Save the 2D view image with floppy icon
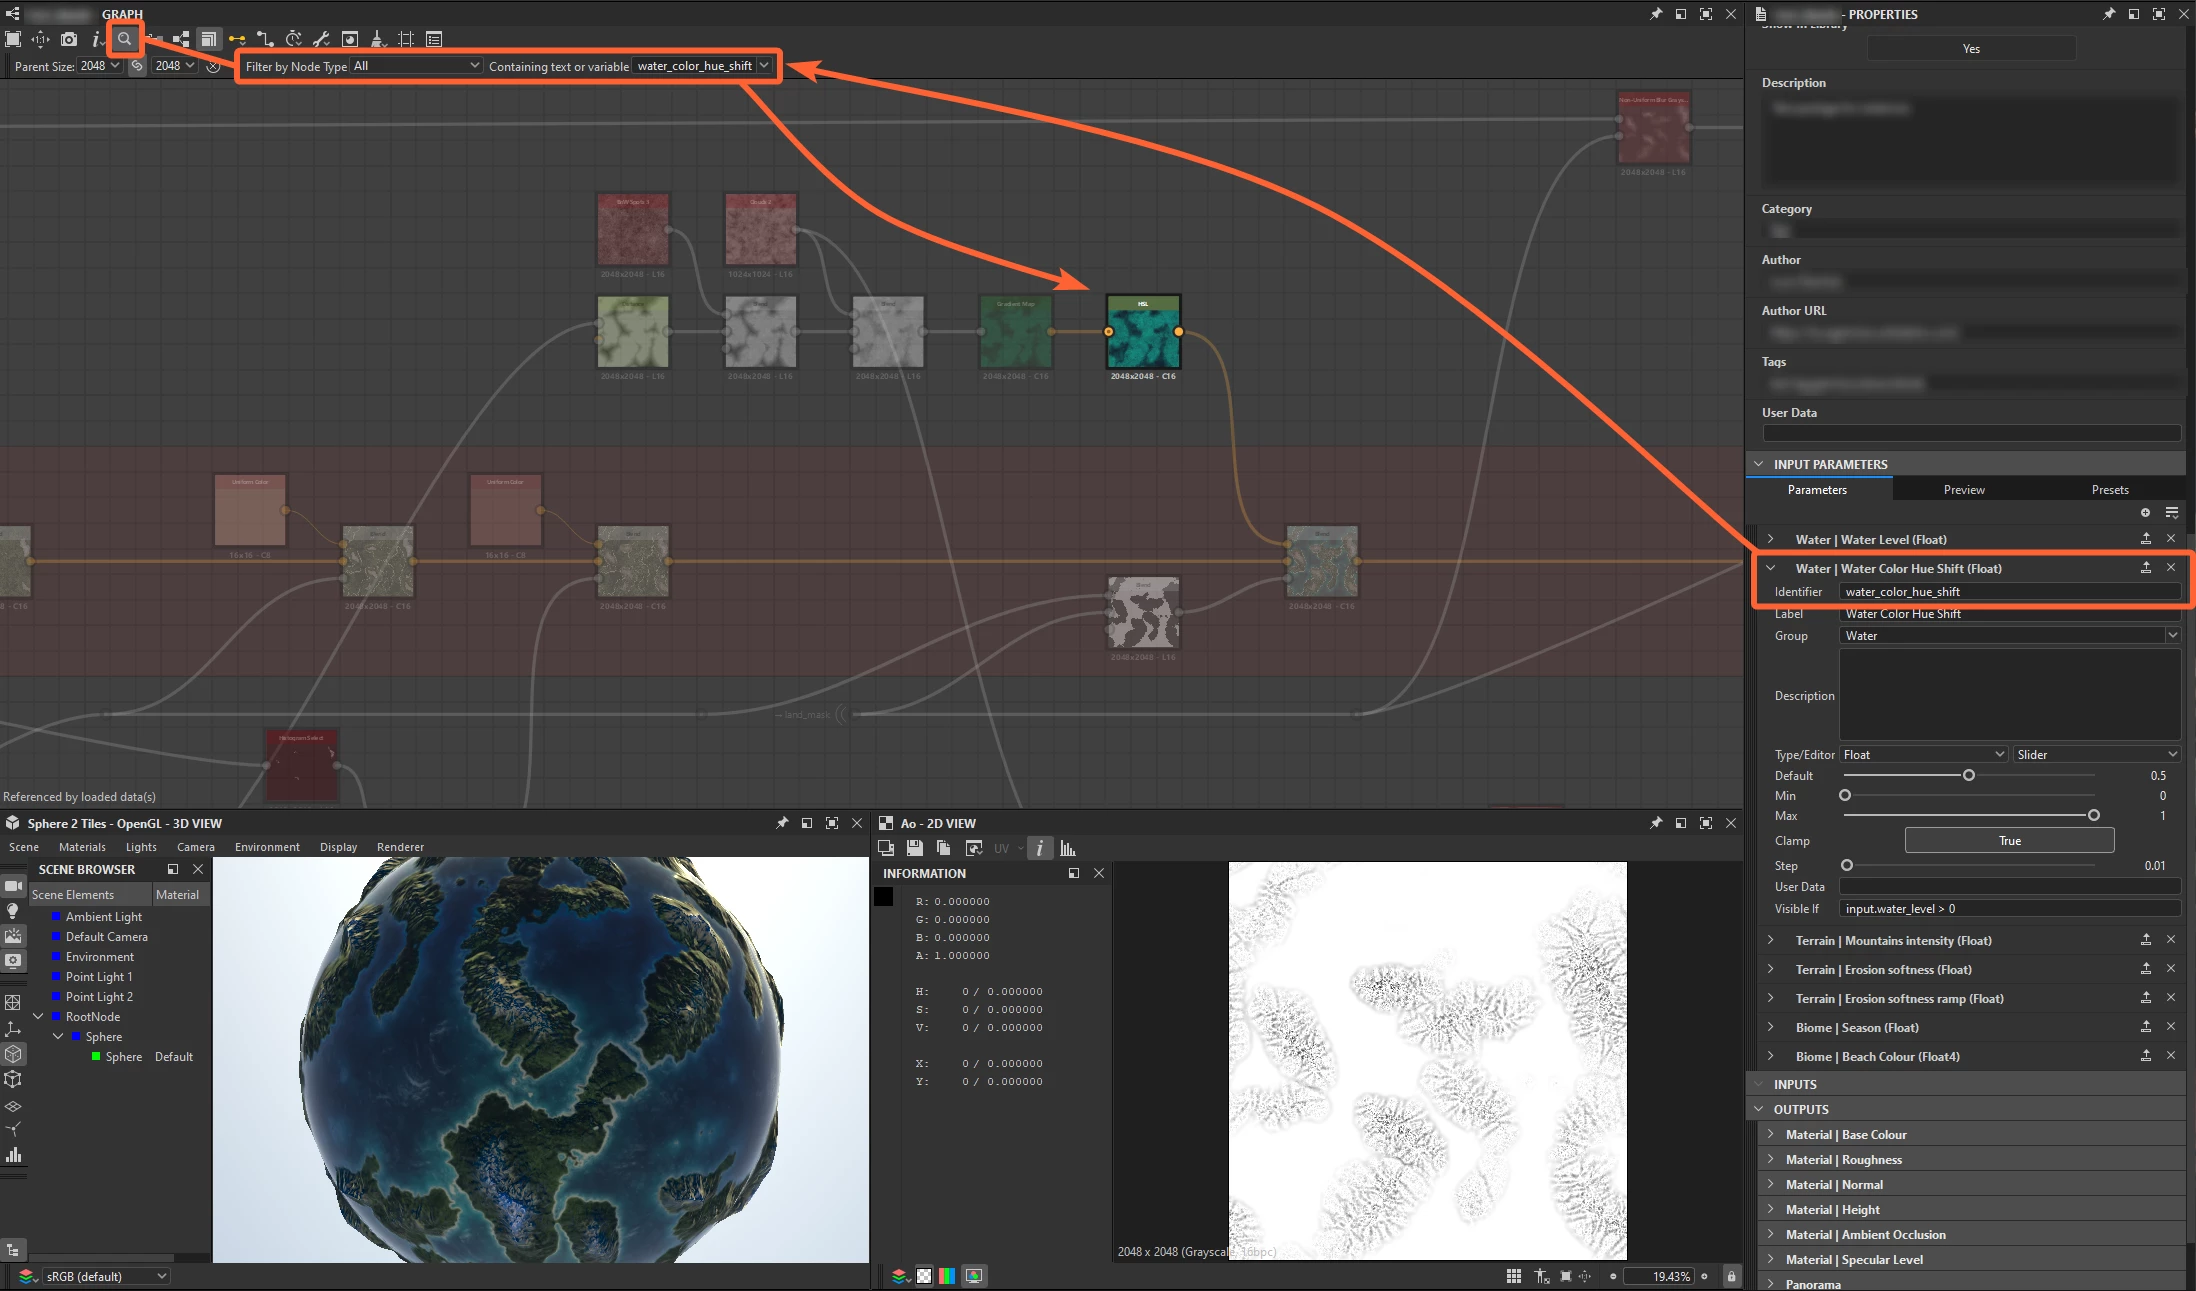Screen dimensions: 2196x1291 coord(914,848)
